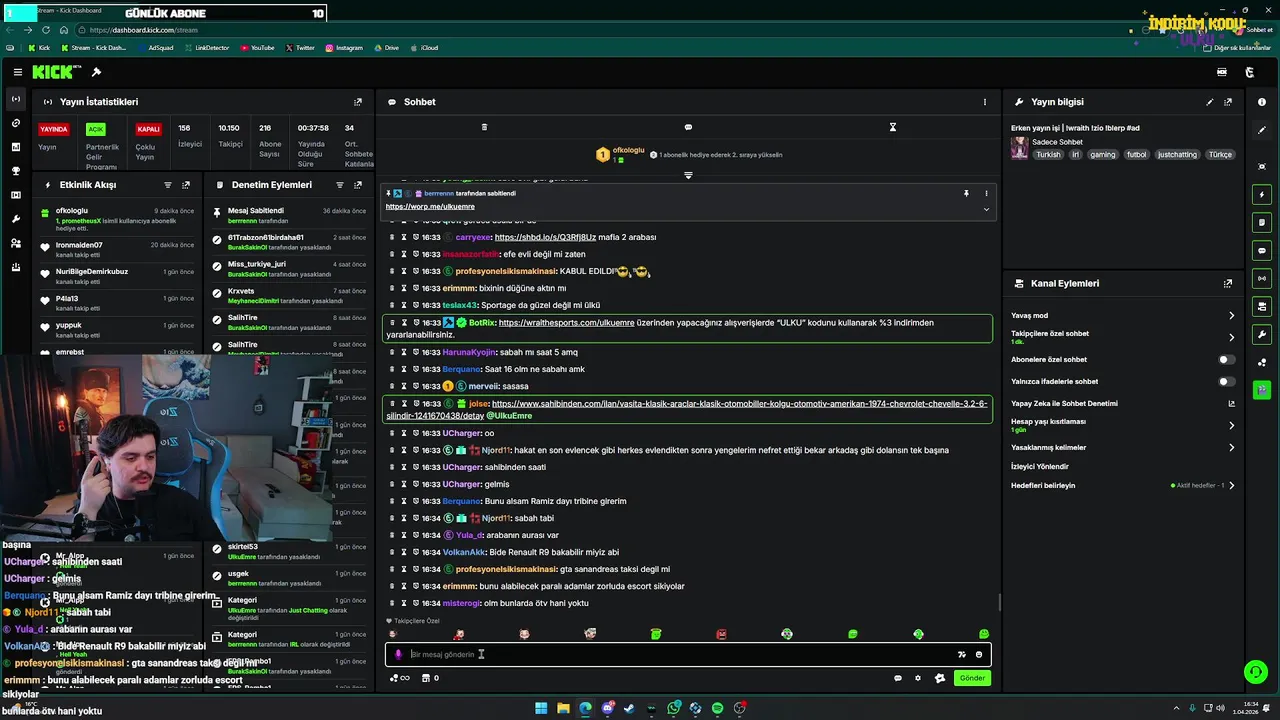Open chat settings gear below message box
The height and width of the screenshot is (720, 1280).
click(918, 678)
